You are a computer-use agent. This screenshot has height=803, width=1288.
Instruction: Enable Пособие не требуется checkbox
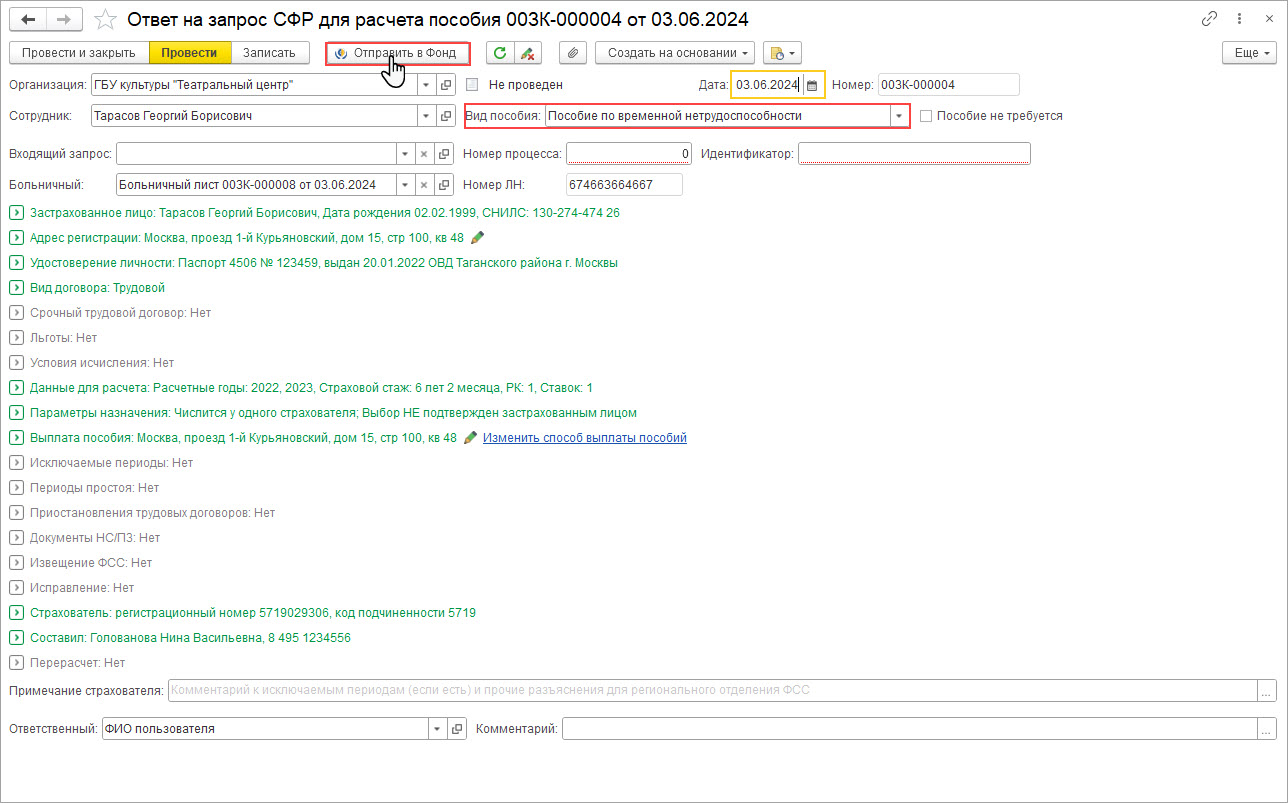pos(926,116)
